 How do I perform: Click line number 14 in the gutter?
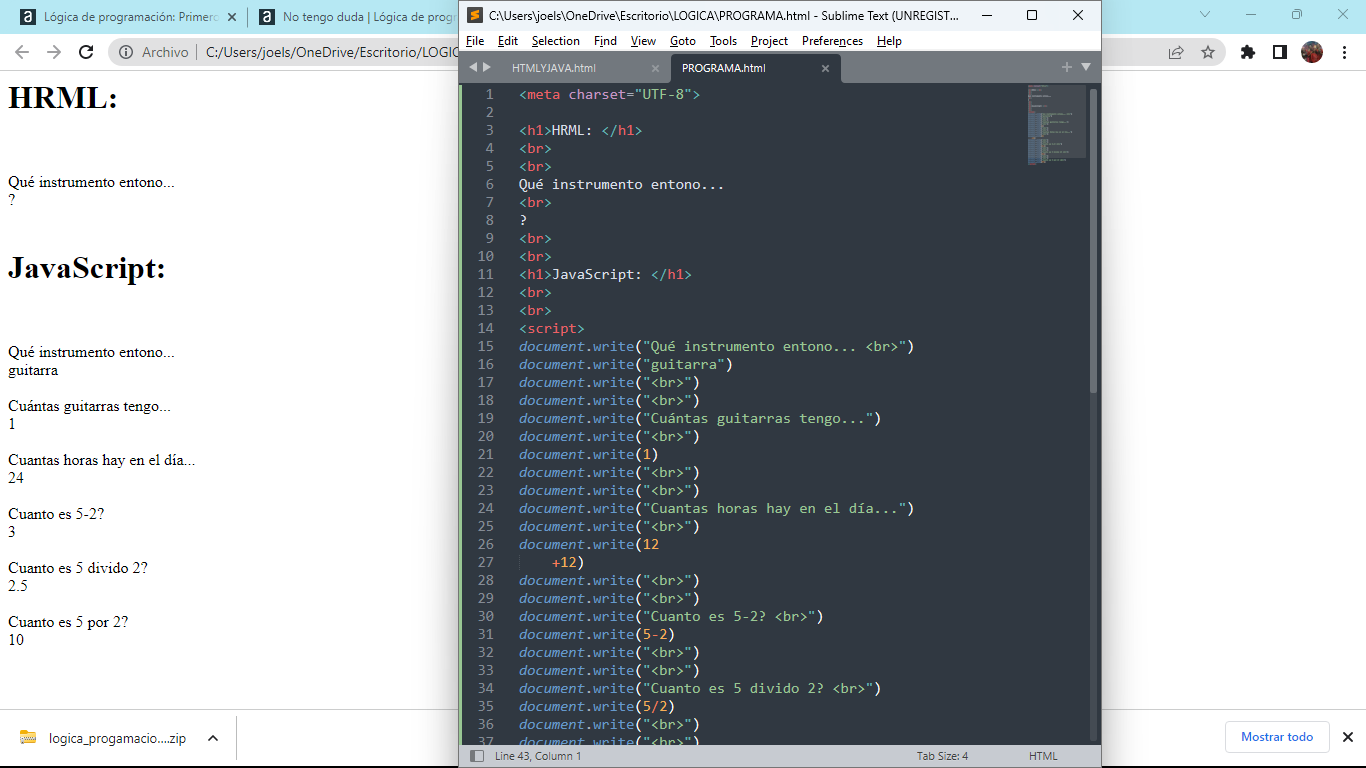[x=486, y=328]
